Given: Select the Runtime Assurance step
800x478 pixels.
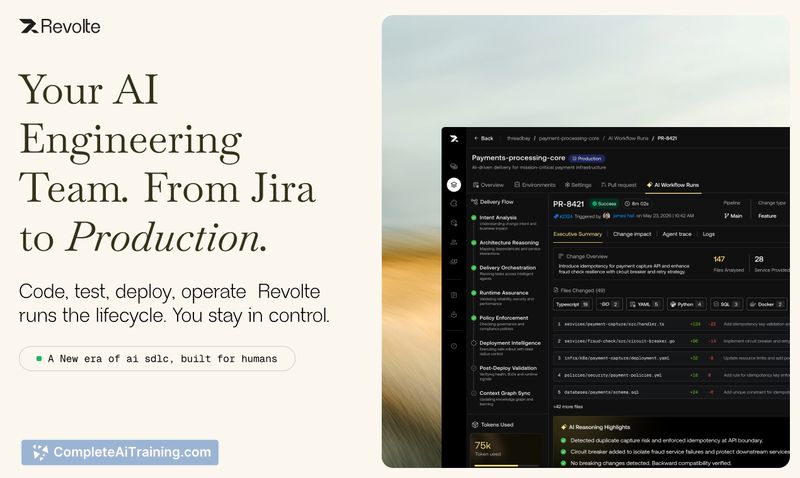Looking at the screenshot, I should click(506, 297).
